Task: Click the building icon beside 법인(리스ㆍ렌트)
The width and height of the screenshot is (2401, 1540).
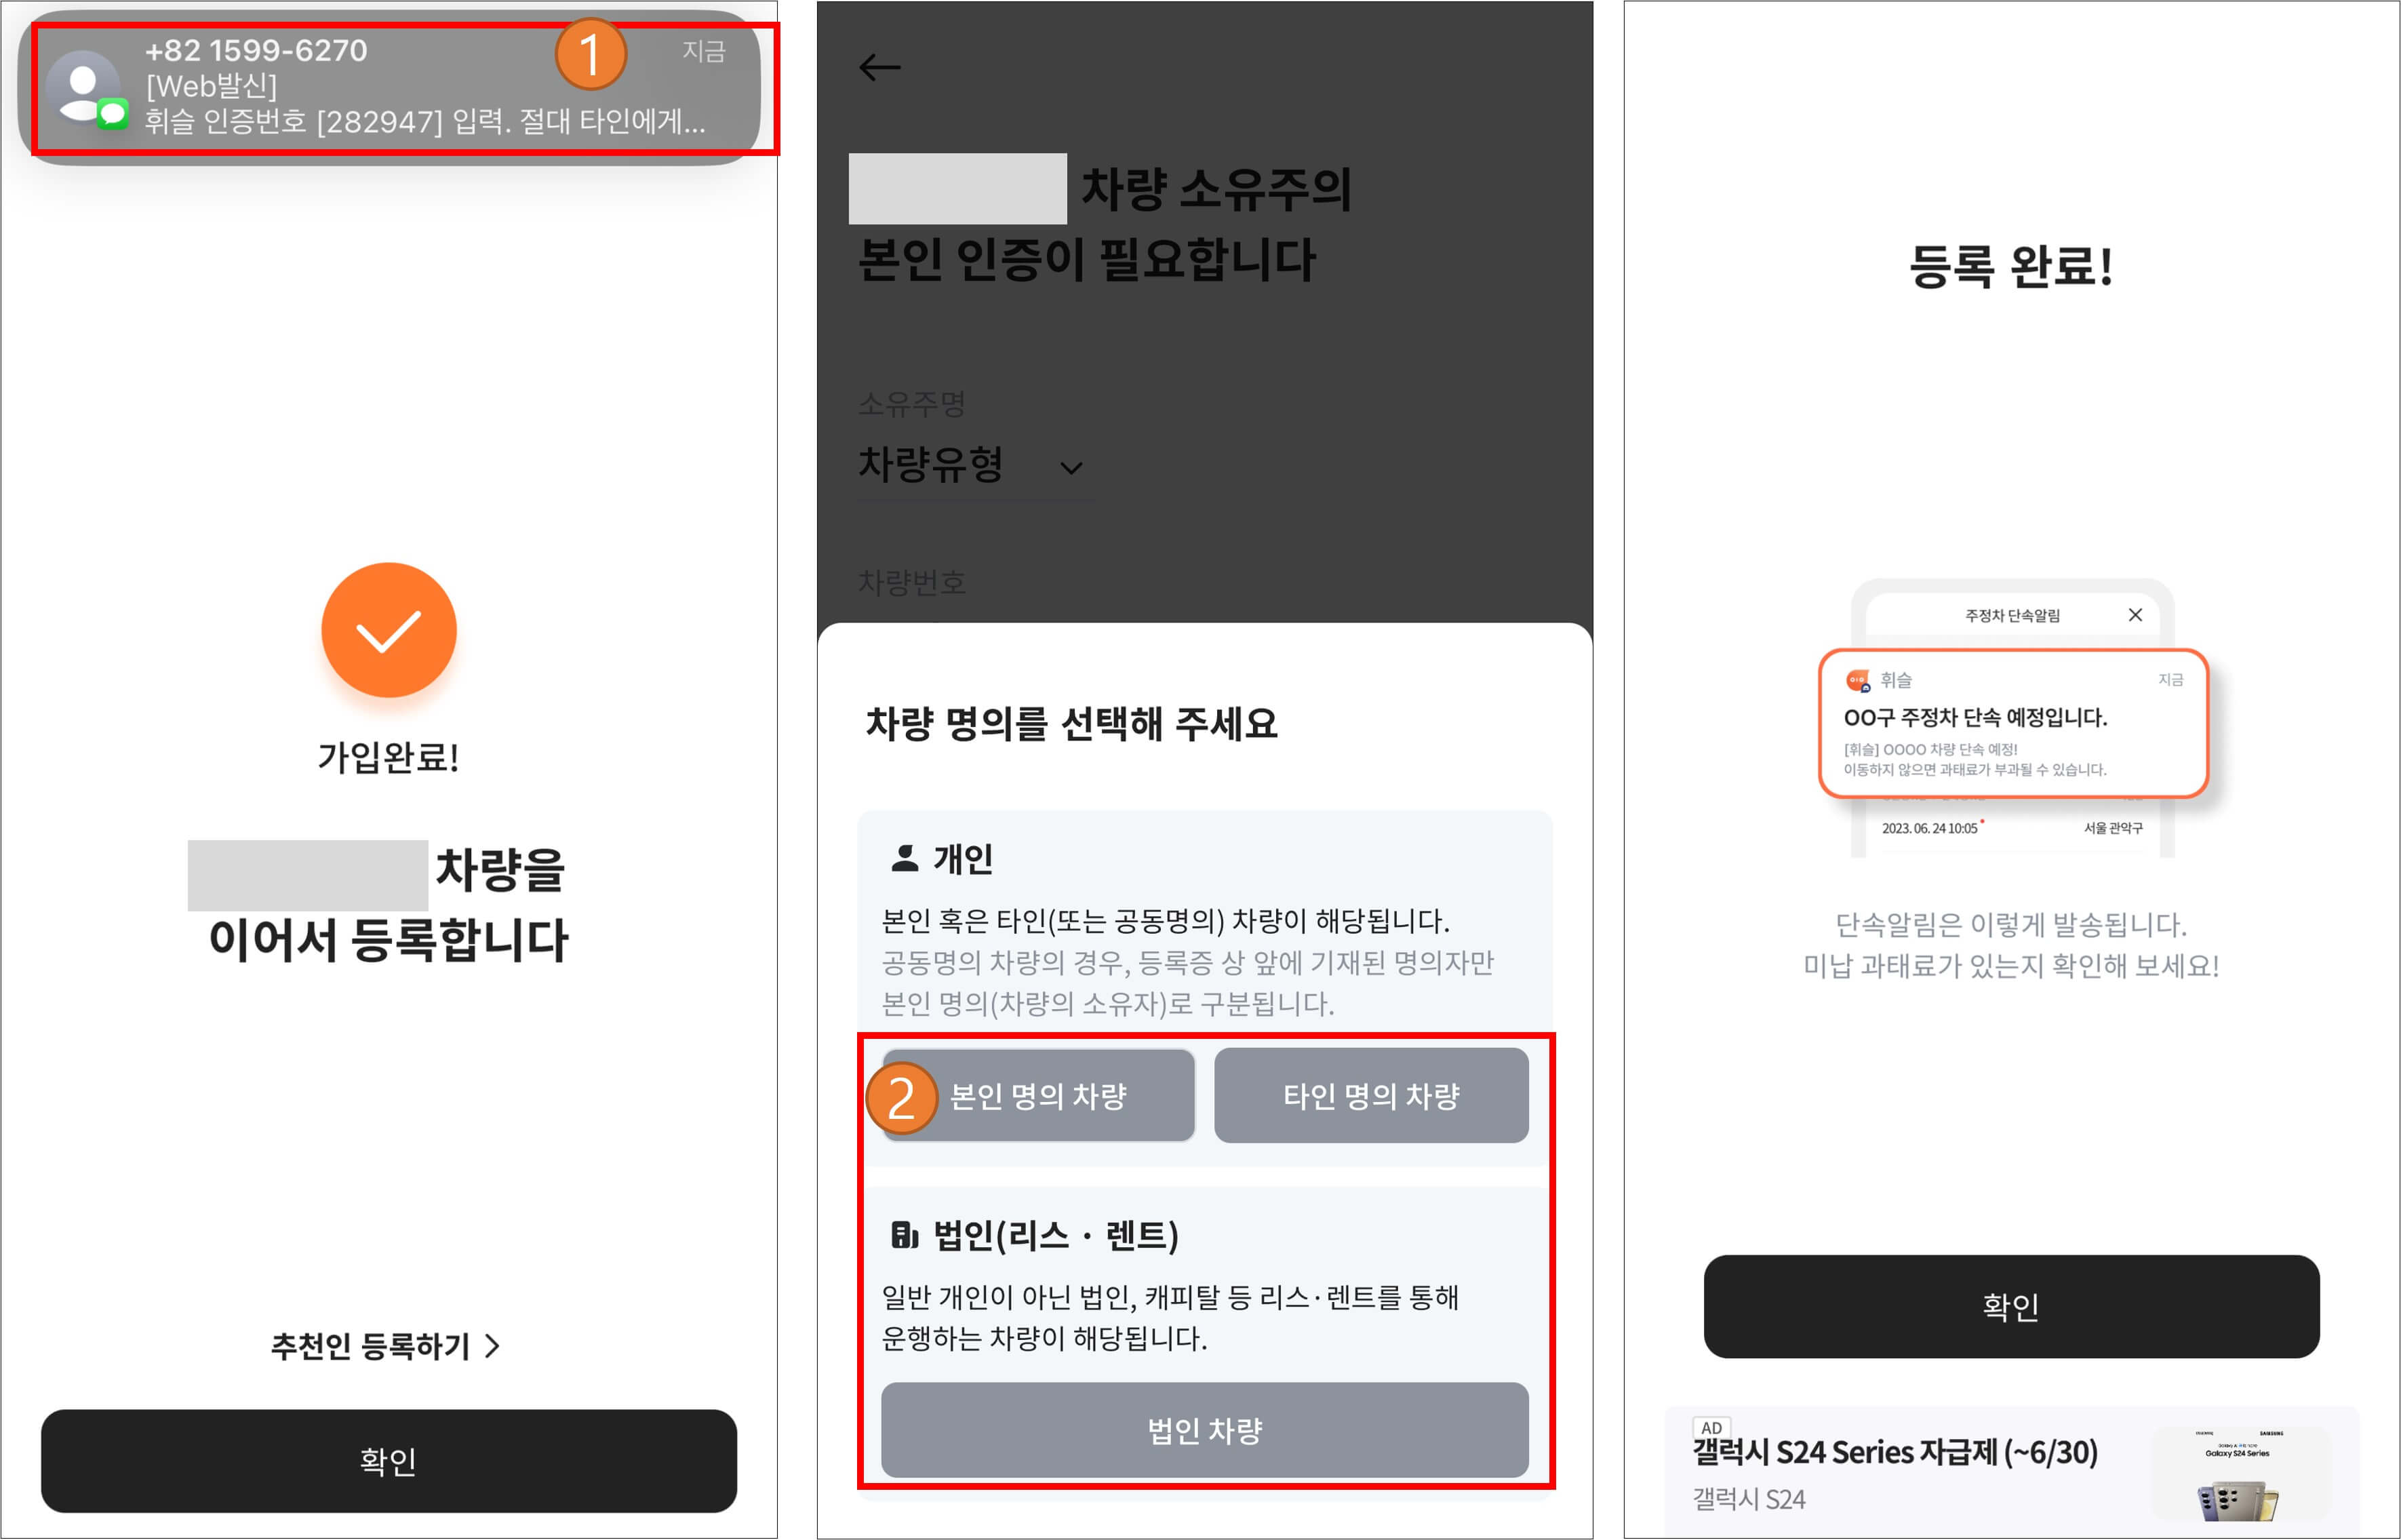Action: [x=903, y=1236]
